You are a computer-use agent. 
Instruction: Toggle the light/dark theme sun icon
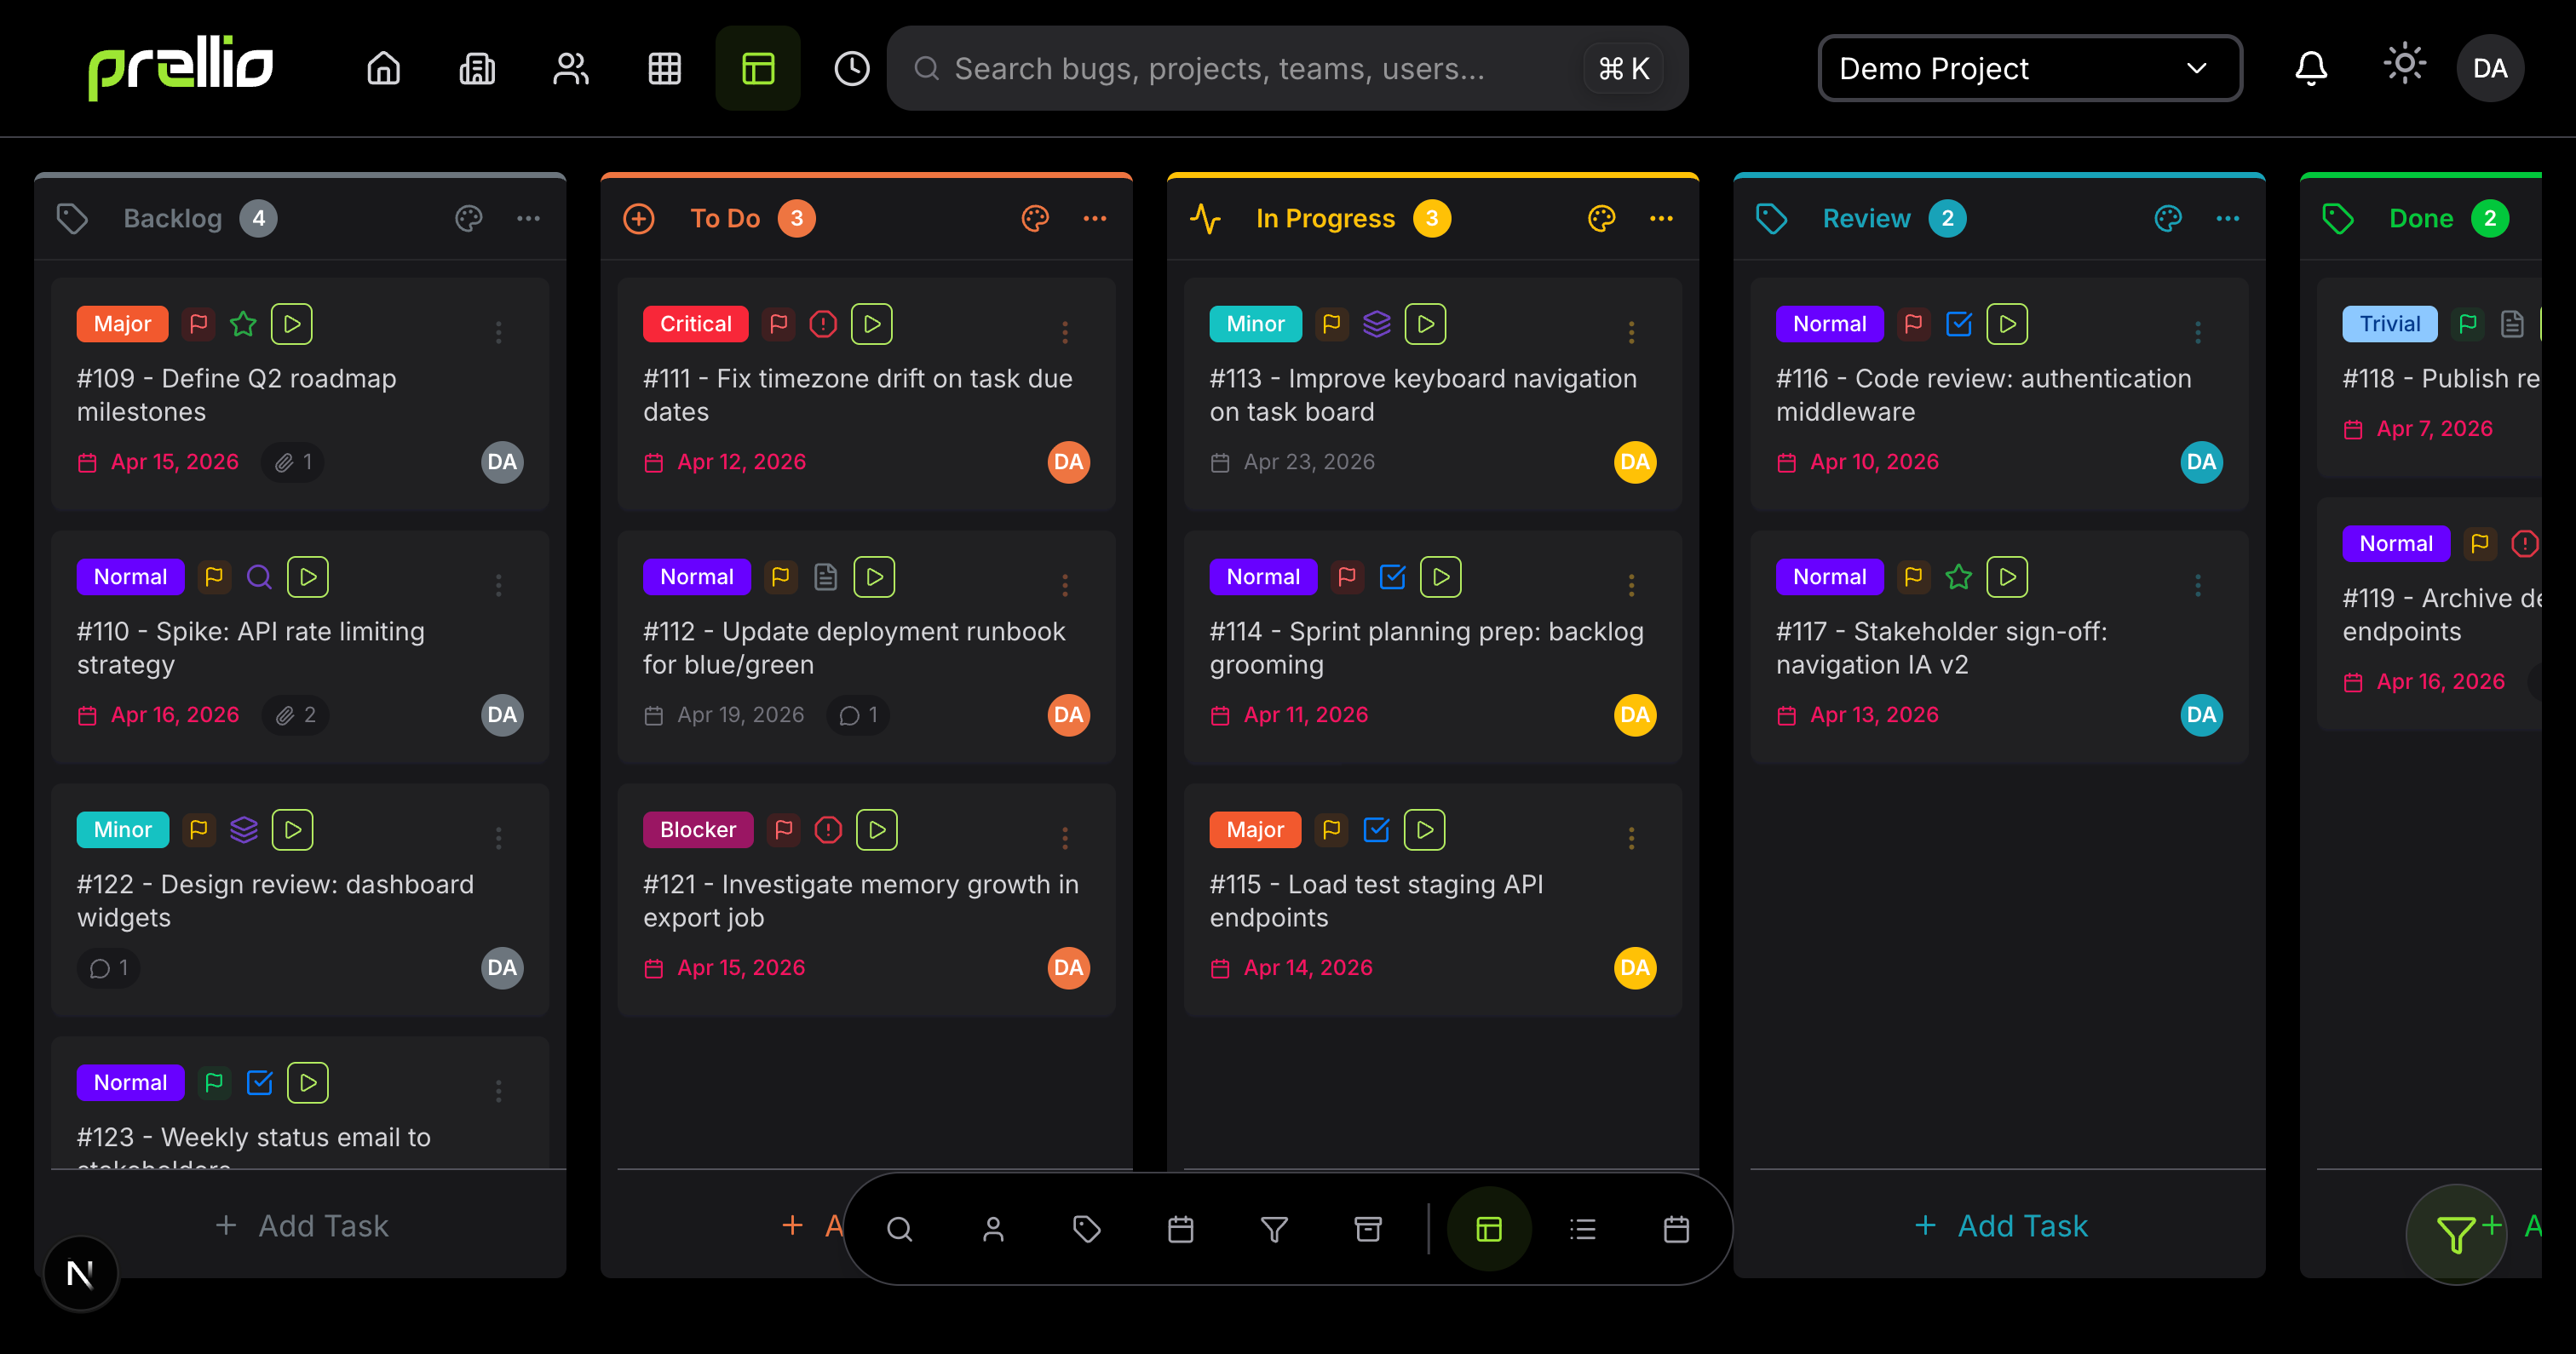[x=2405, y=65]
